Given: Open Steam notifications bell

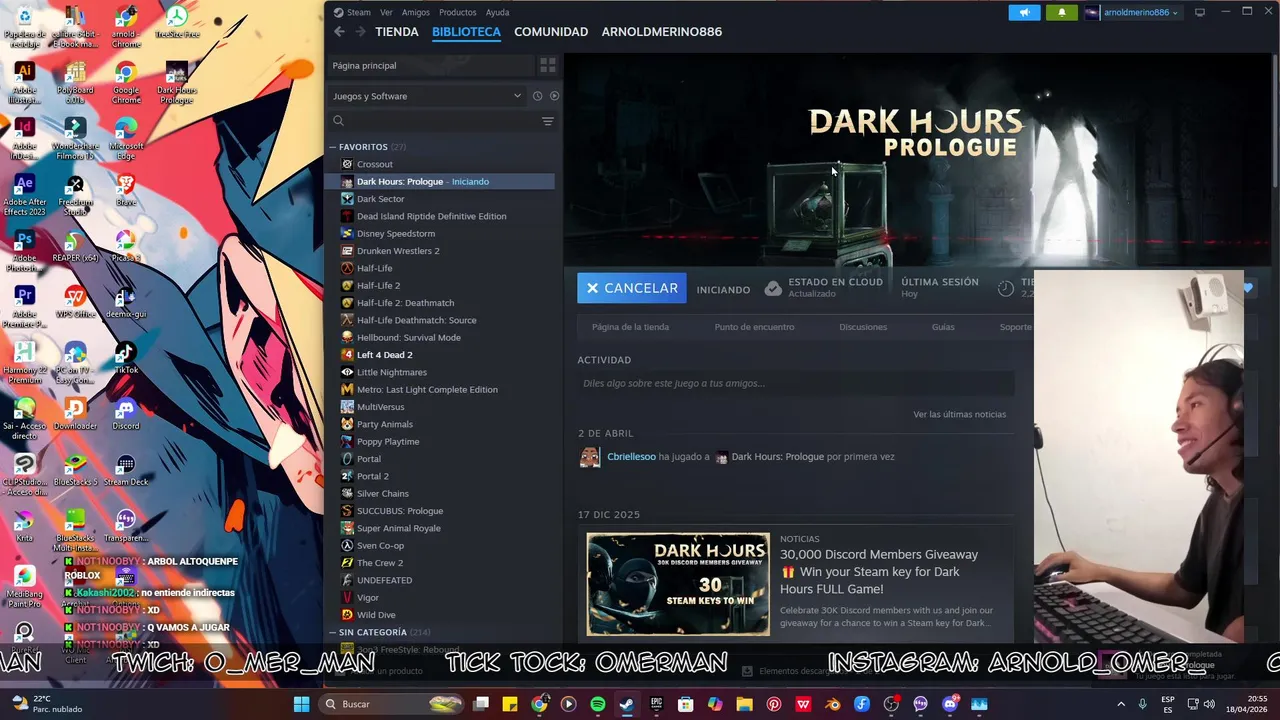Looking at the screenshot, I should coord(1062,12).
